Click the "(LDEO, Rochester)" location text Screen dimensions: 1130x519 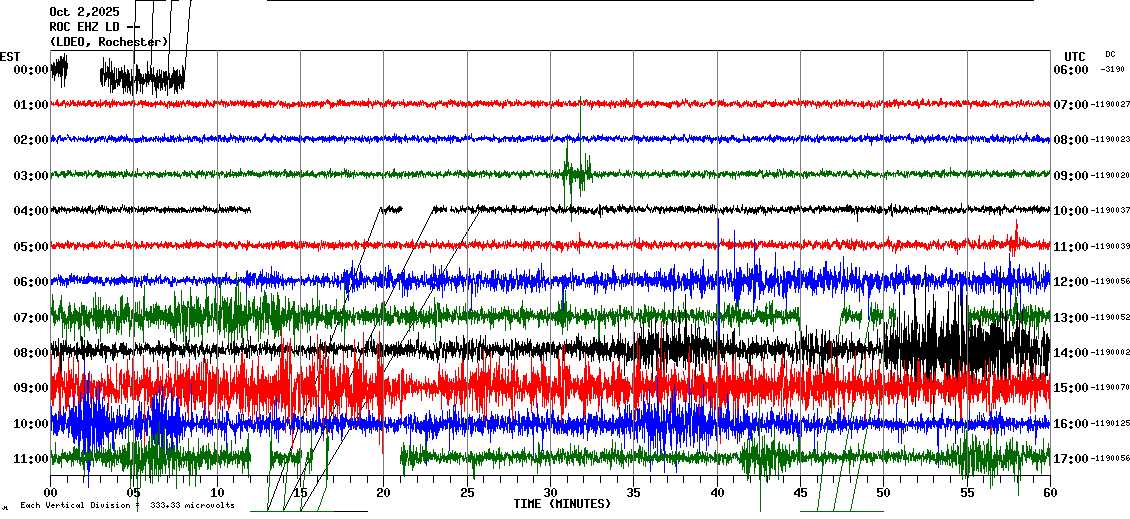[109, 41]
